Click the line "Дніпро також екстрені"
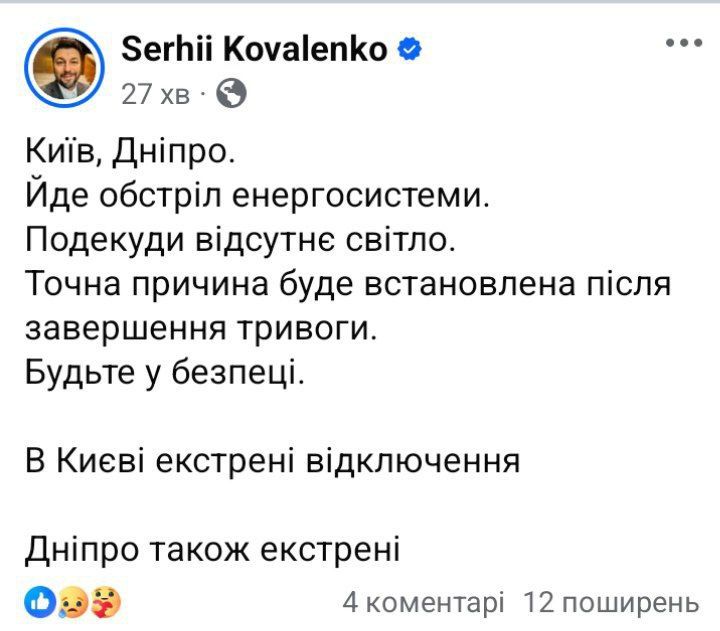This screenshot has width=720, height=631. [x=211, y=550]
